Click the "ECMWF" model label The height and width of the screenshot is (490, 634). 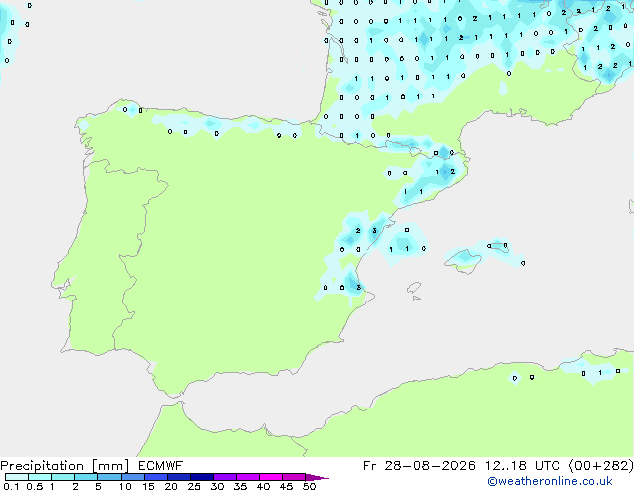click(161, 466)
